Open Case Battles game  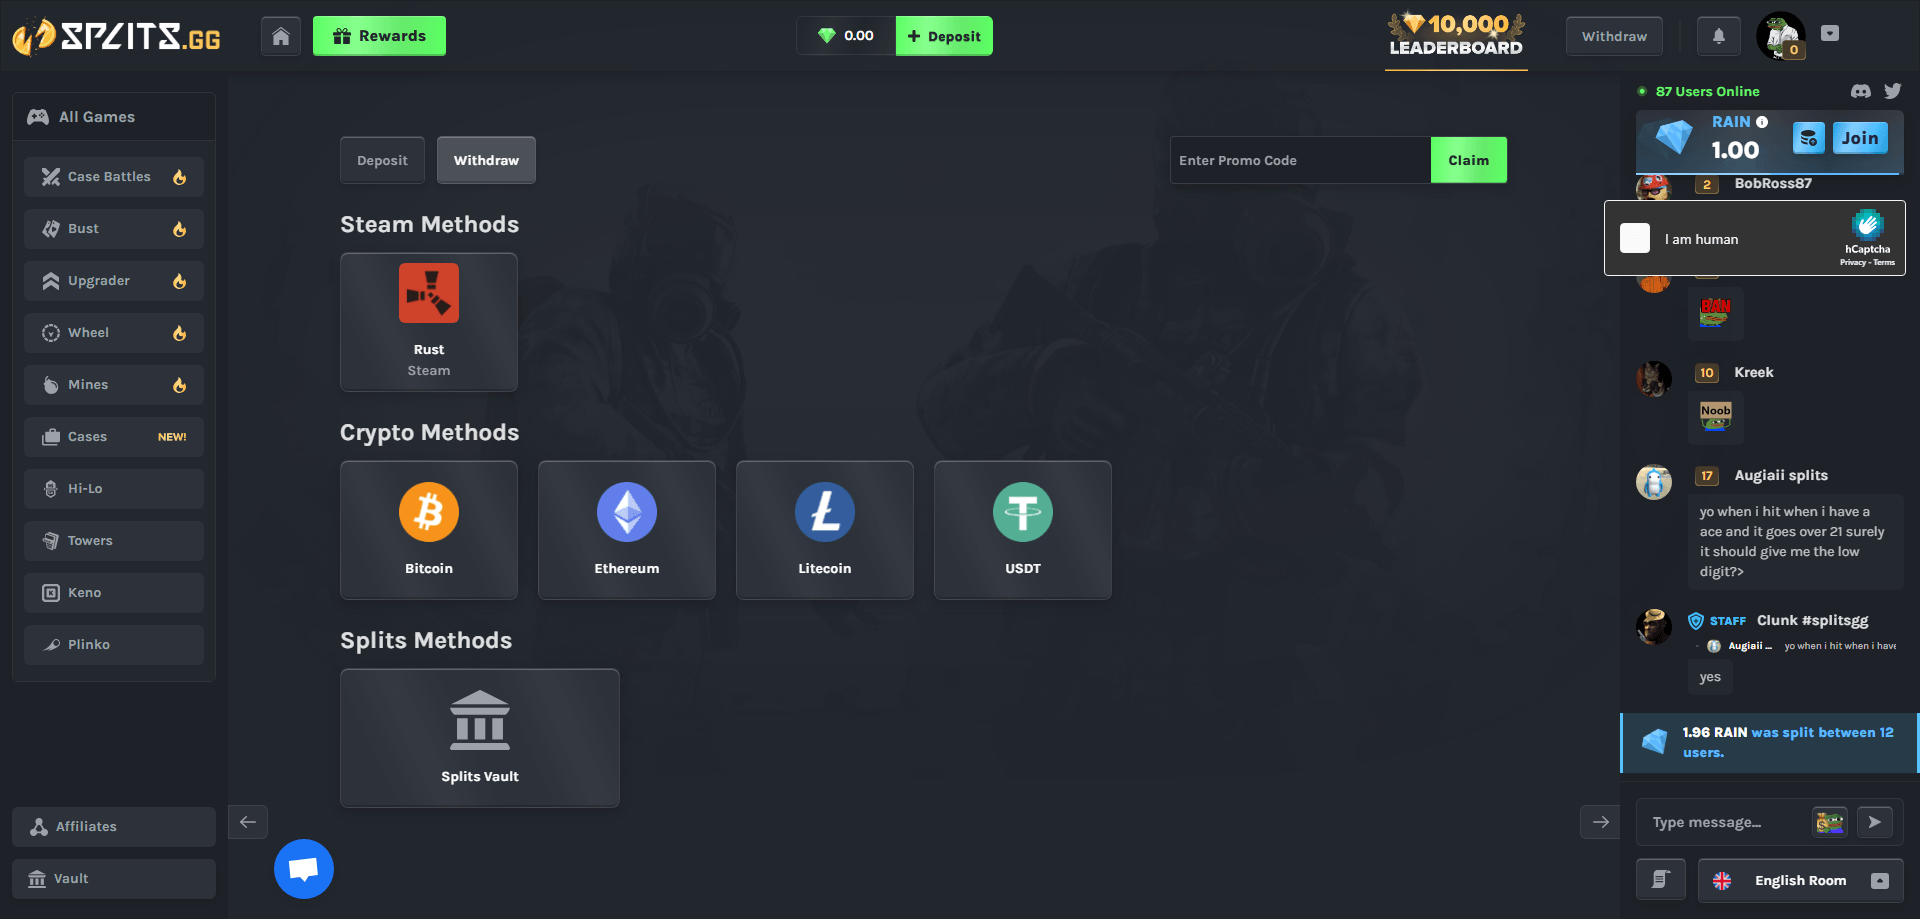click(114, 177)
